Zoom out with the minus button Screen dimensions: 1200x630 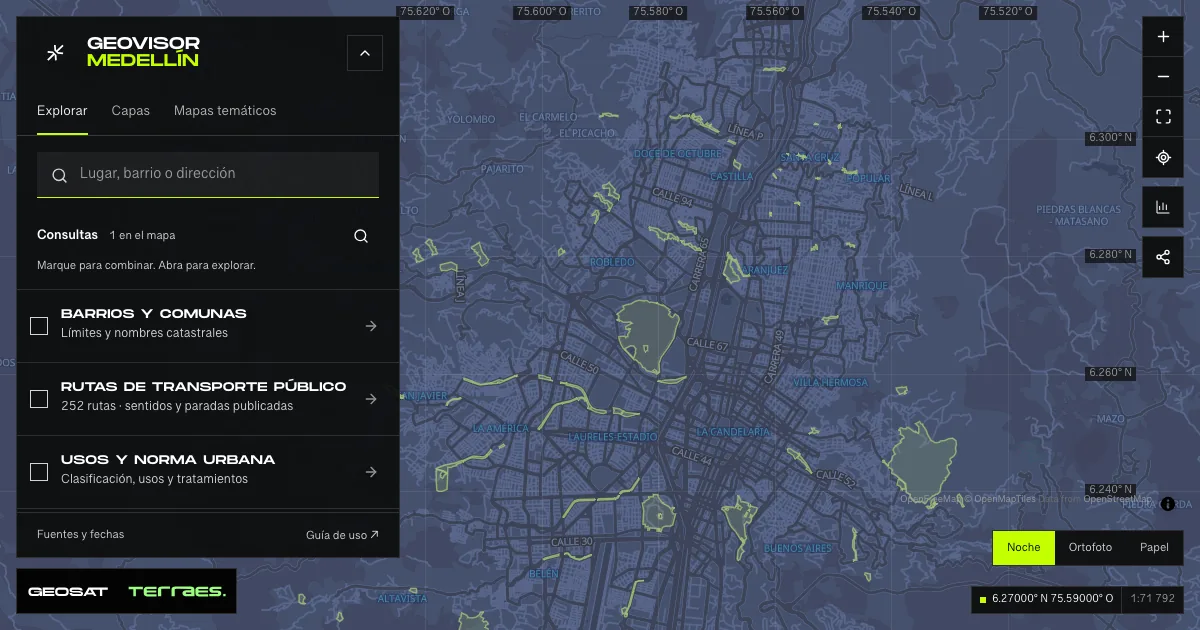[1163, 77]
